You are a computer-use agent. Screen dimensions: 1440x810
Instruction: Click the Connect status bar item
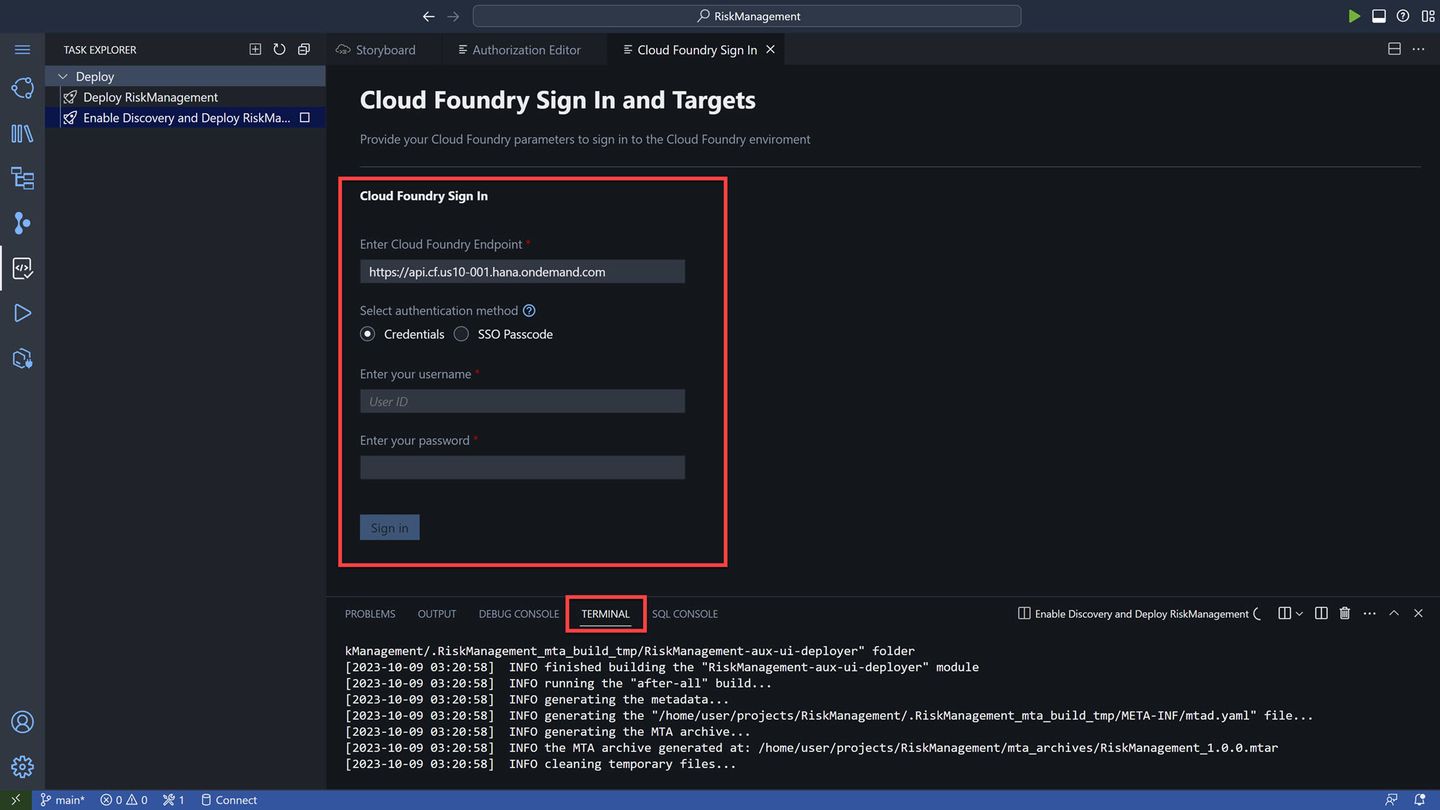click(229, 800)
